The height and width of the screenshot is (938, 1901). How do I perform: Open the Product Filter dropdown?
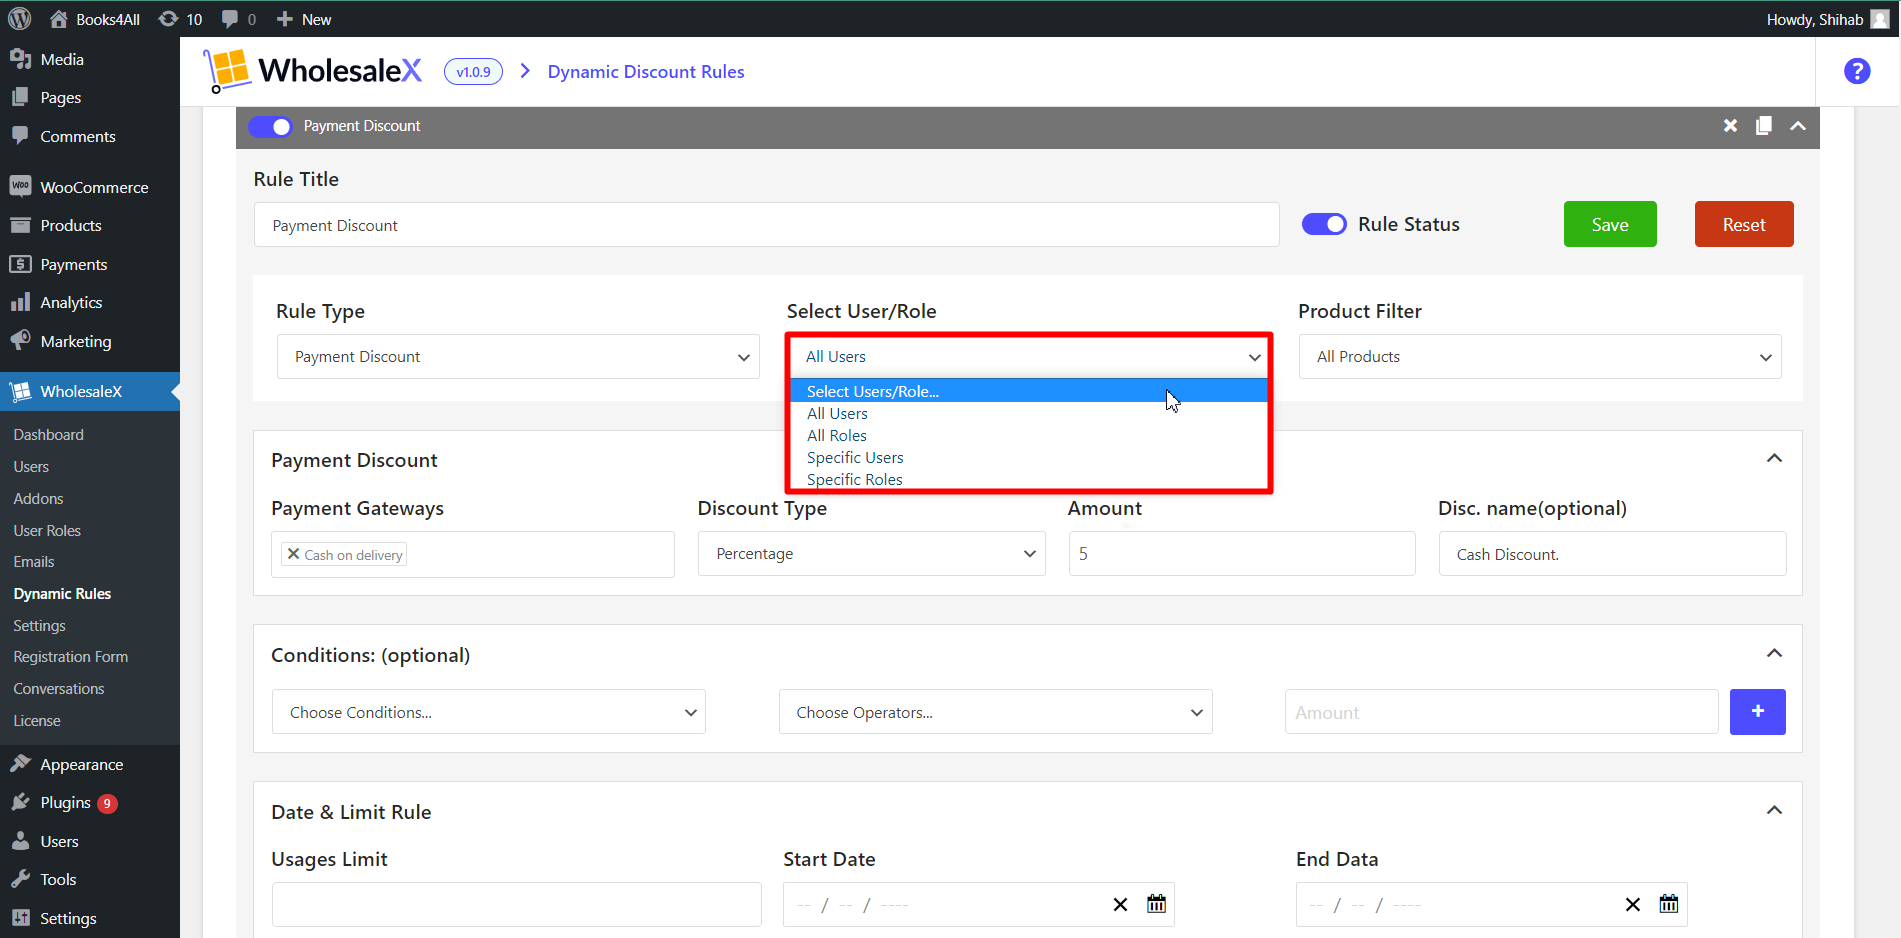[1540, 357]
